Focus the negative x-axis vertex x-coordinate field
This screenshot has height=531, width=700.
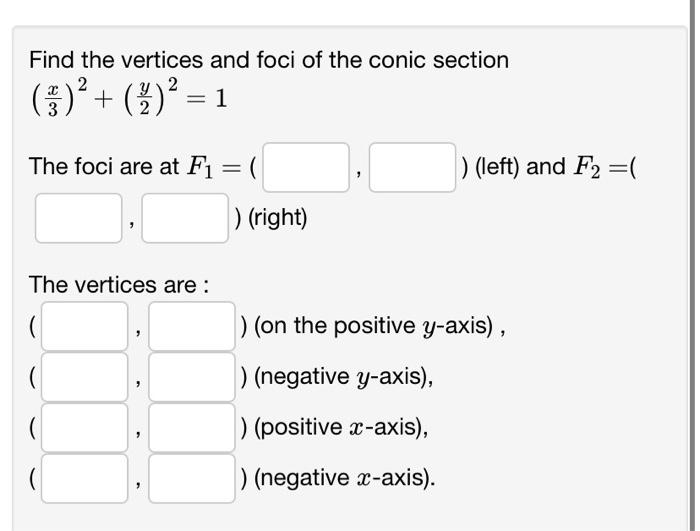coord(84,478)
